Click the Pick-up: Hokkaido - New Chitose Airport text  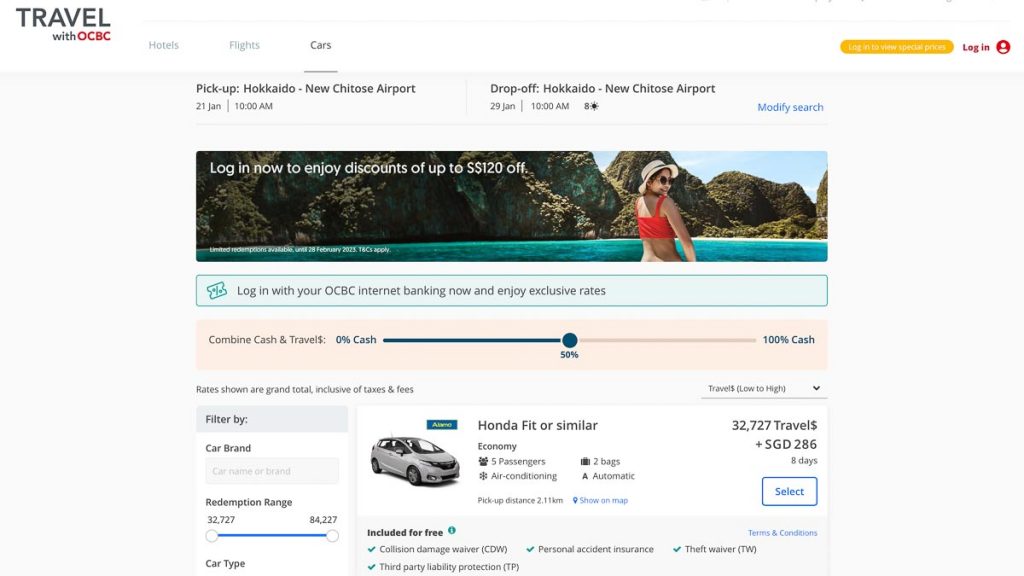pos(306,88)
